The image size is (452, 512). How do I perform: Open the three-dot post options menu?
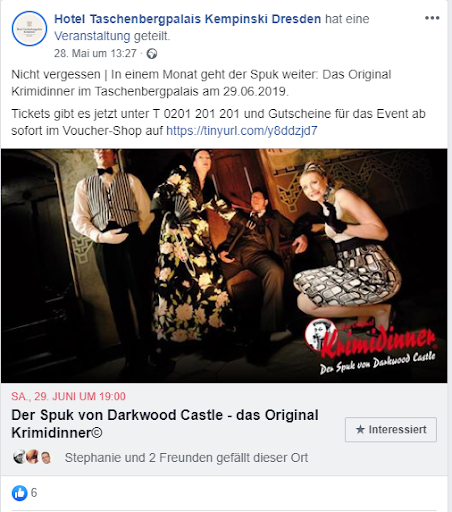point(432,18)
